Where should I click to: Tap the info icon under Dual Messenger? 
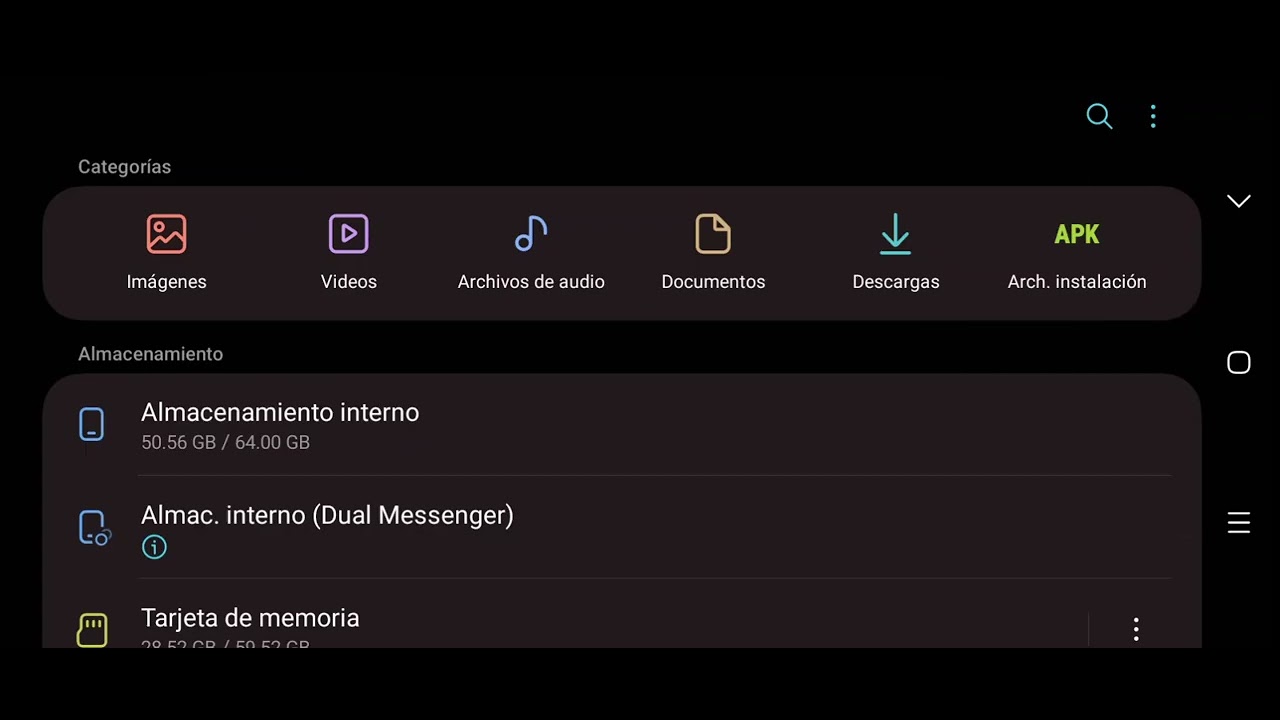pyautogui.click(x=154, y=547)
